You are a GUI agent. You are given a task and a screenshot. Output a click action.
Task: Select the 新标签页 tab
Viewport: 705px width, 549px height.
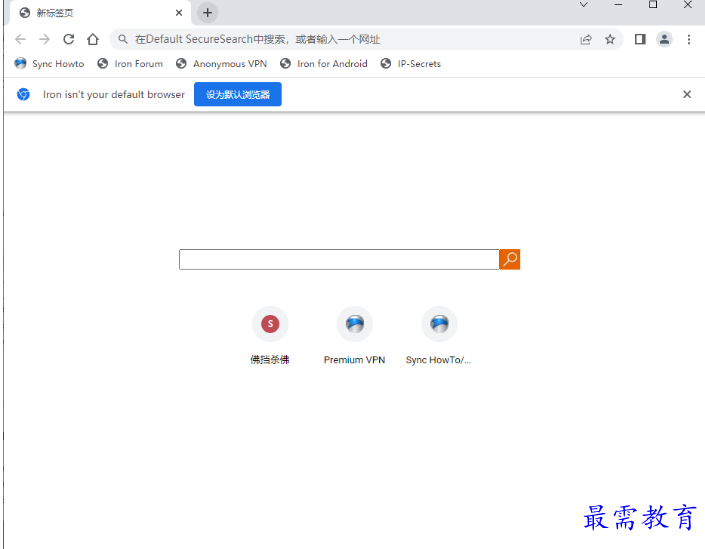point(99,13)
